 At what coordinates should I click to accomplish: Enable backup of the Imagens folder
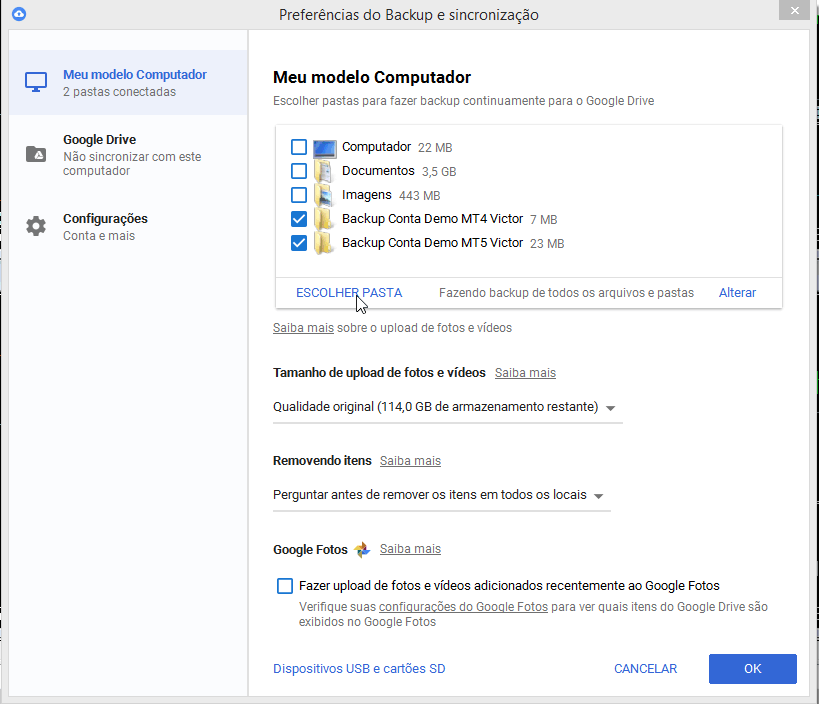click(x=299, y=195)
